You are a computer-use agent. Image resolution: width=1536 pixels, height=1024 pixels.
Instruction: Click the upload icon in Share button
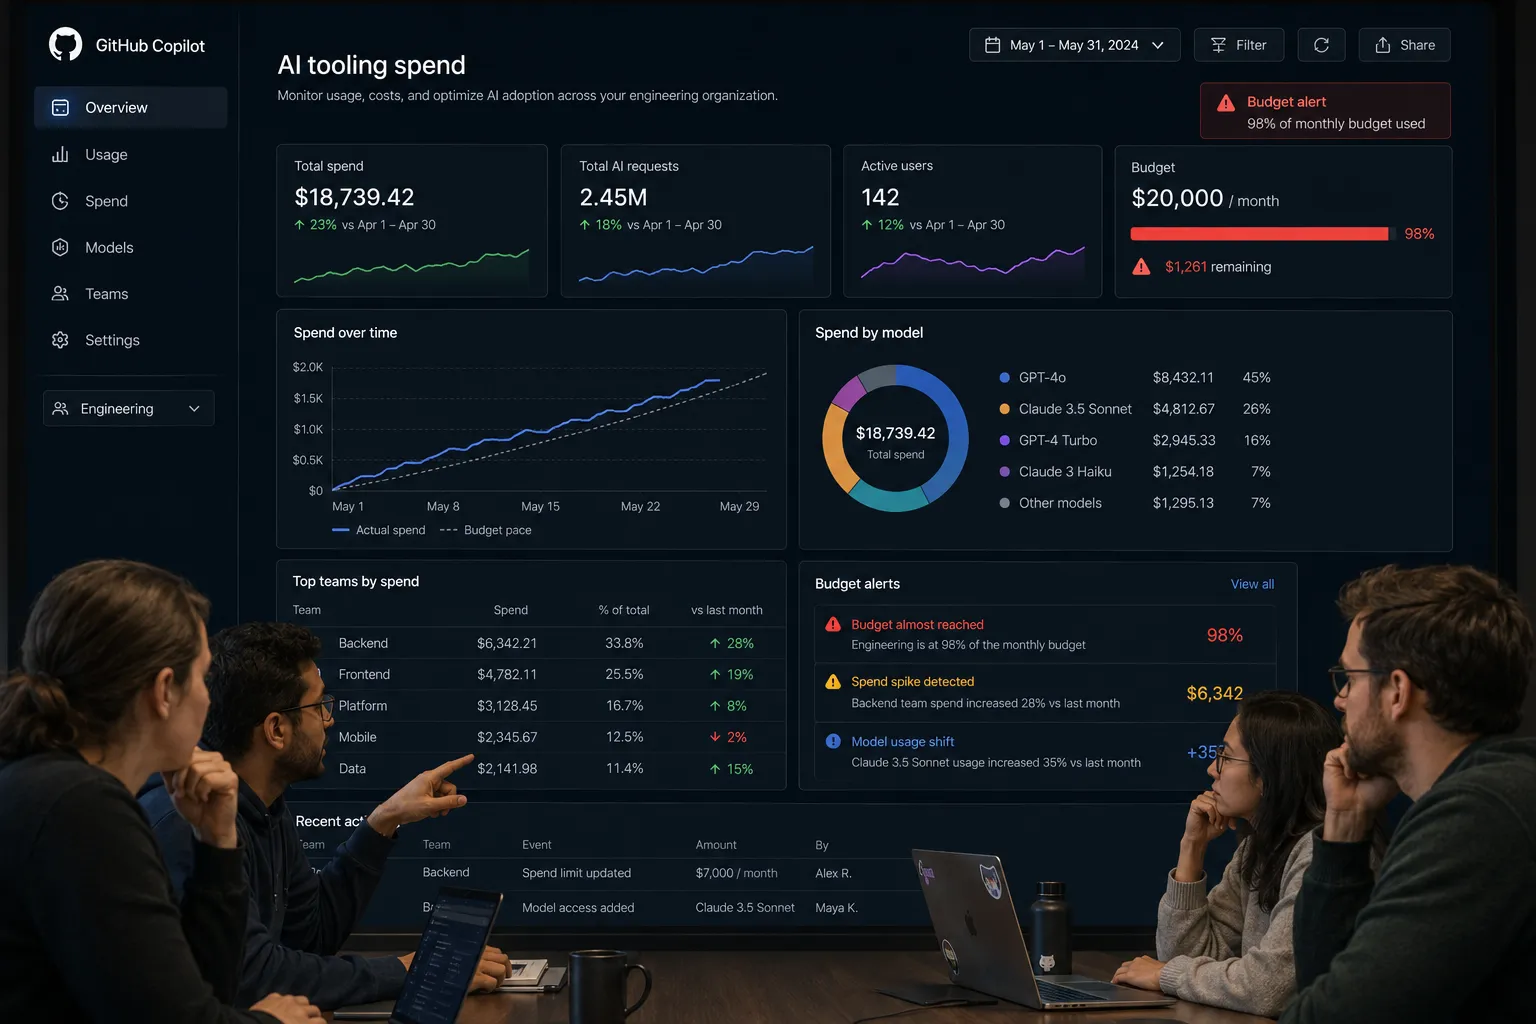1382,45
